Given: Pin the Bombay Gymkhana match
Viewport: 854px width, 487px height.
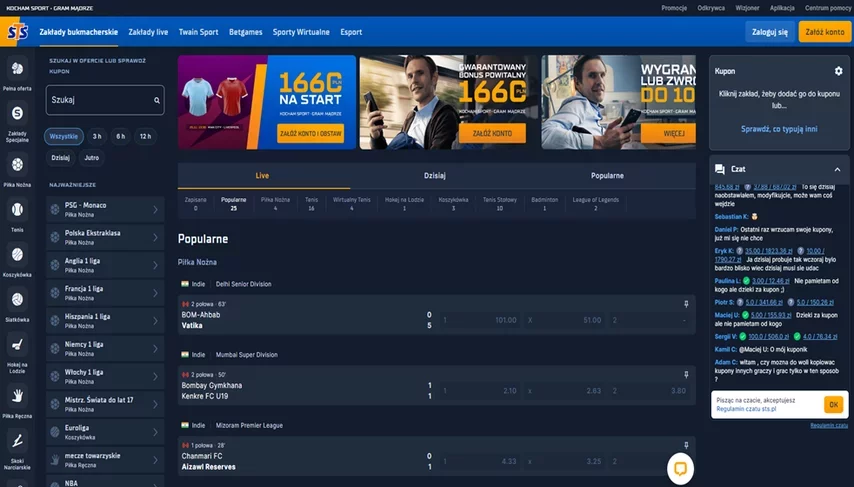Looking at the screenshot, I should point(686,375).
